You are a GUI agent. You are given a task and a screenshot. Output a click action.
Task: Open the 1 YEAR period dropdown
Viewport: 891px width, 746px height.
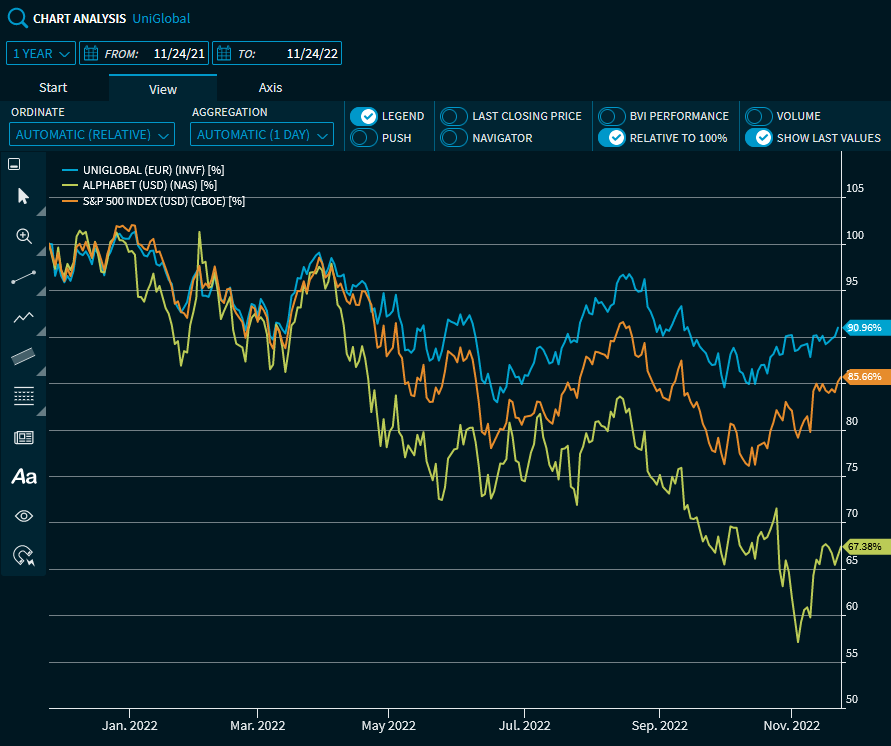point(41,53)
